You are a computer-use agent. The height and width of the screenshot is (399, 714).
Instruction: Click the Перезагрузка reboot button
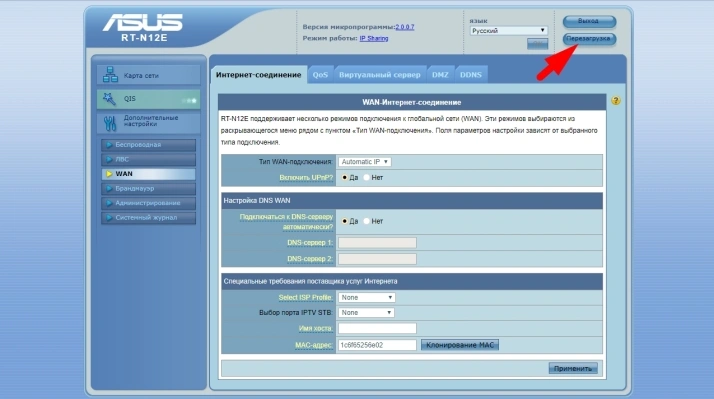click(589, 39)
